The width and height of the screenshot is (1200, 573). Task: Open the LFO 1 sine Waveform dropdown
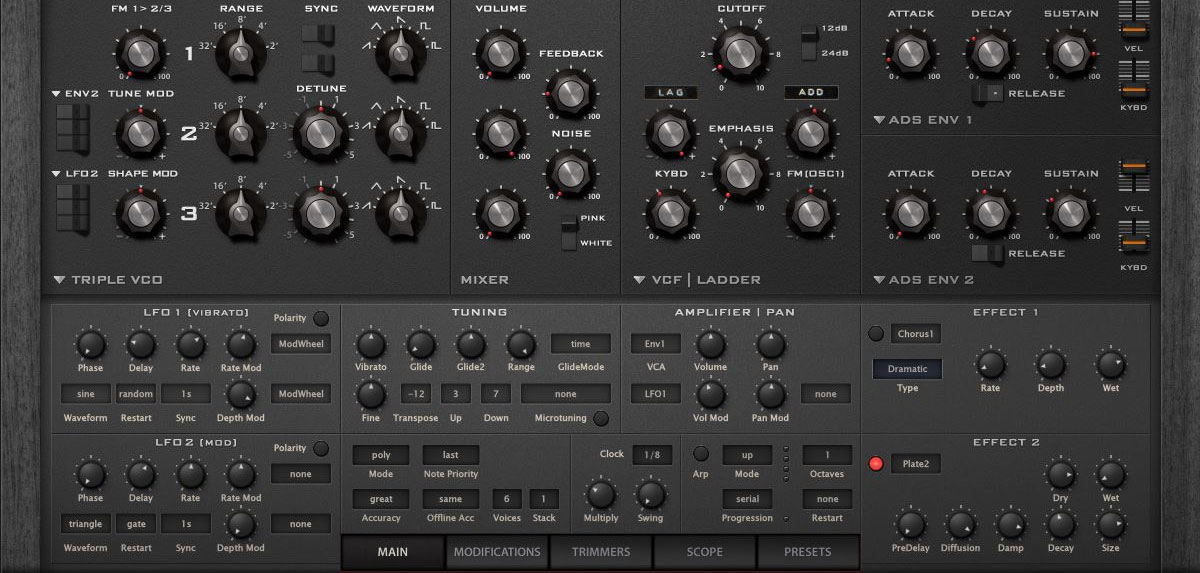(x=85, y=394)
